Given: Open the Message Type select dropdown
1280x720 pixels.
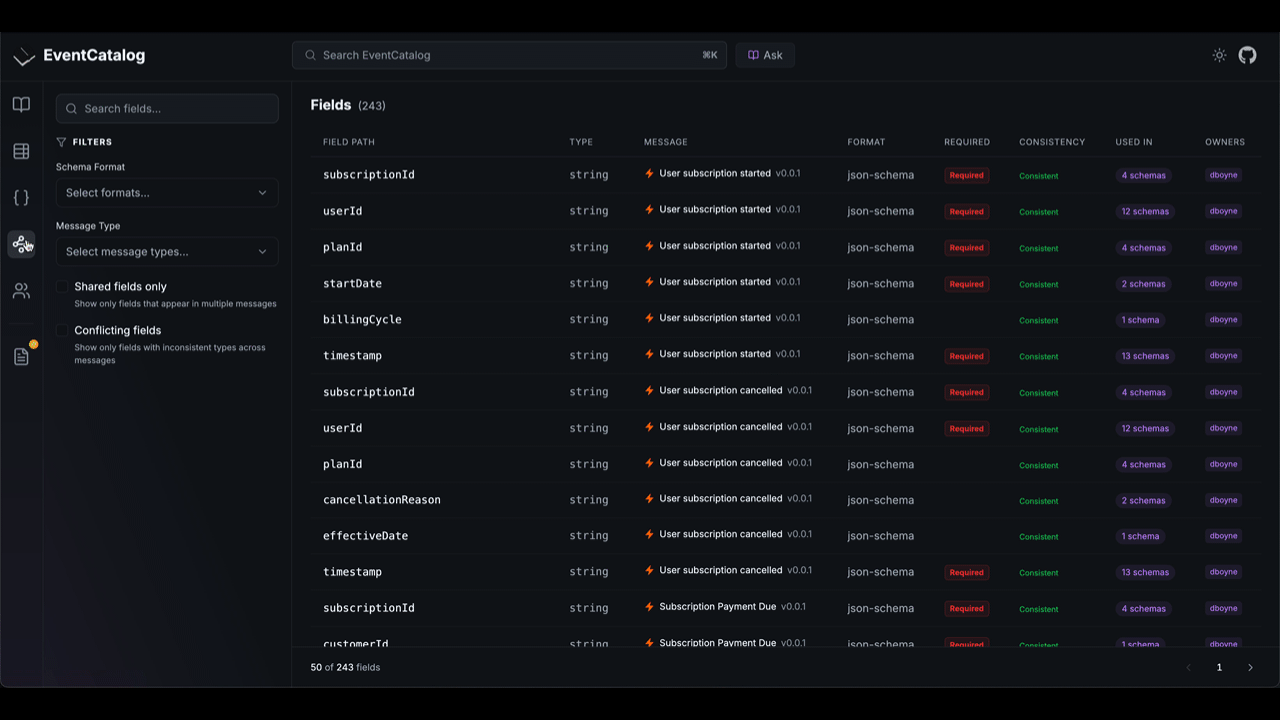Looking at the screenshot, I should coord(167,252).
